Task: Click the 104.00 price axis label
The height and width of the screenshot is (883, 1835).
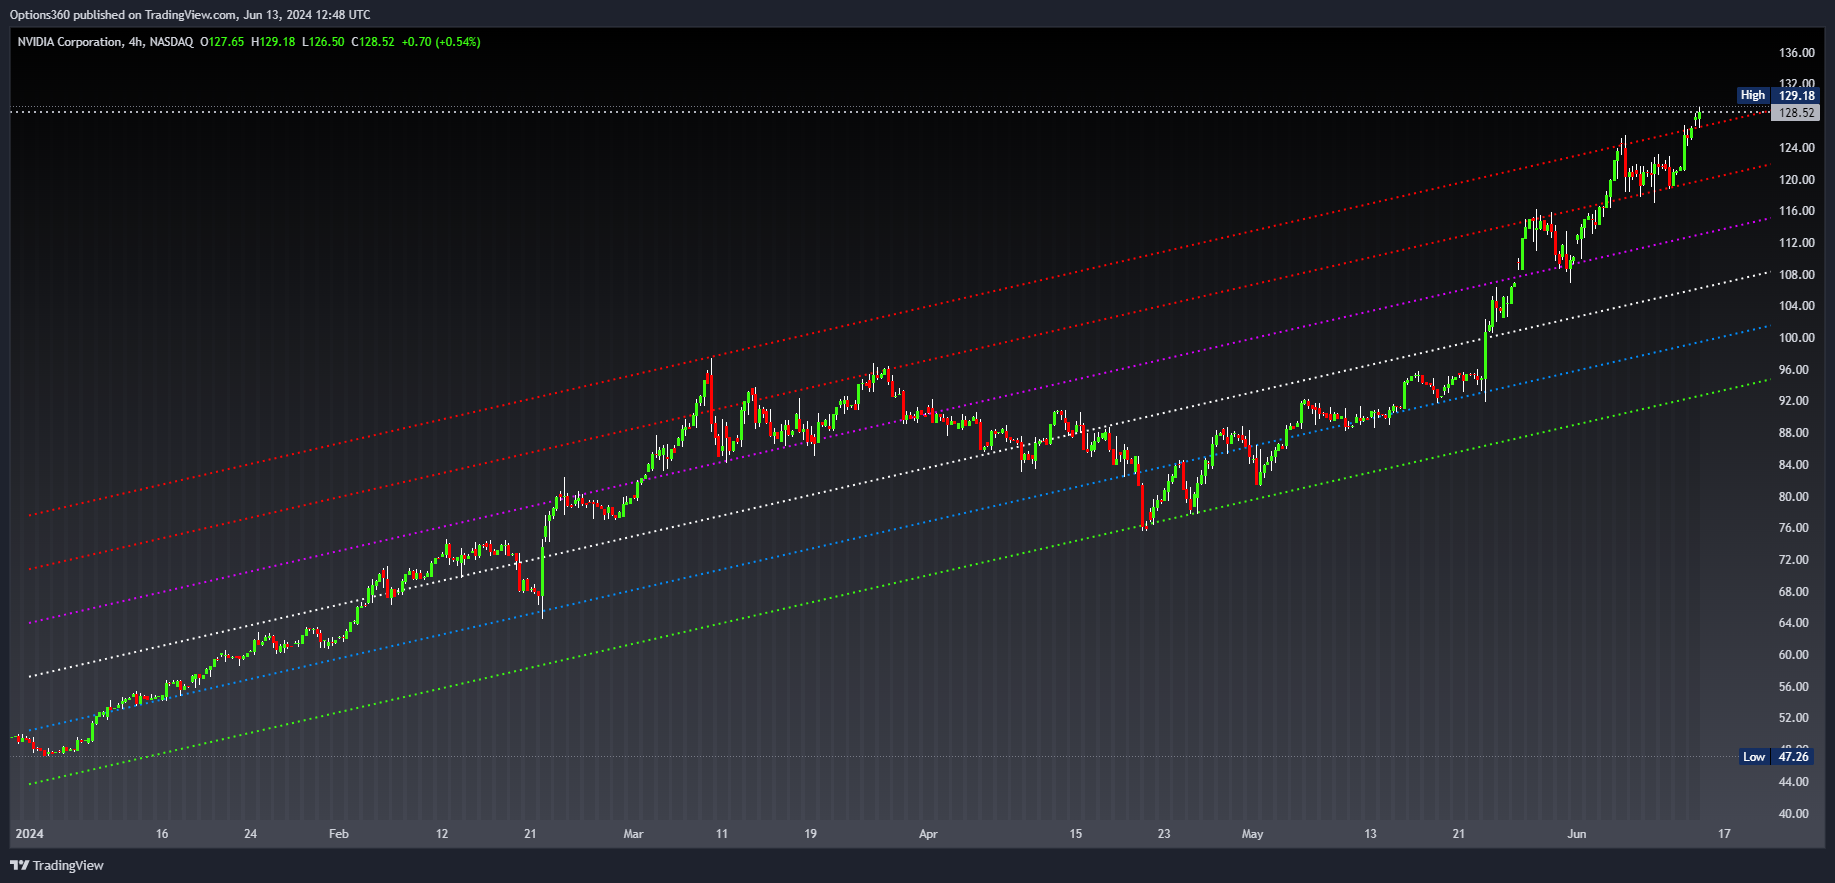Action: point(1797,306)
